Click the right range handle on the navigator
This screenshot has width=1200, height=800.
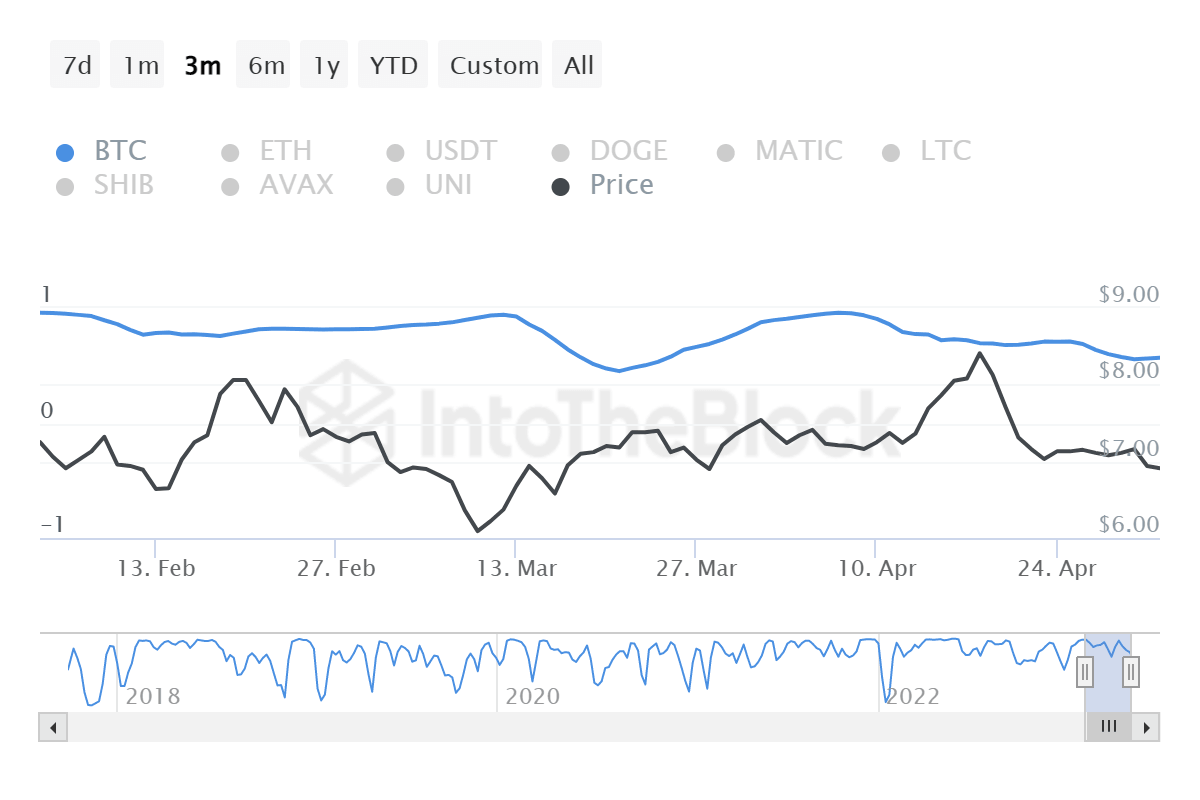[1129, 672]
